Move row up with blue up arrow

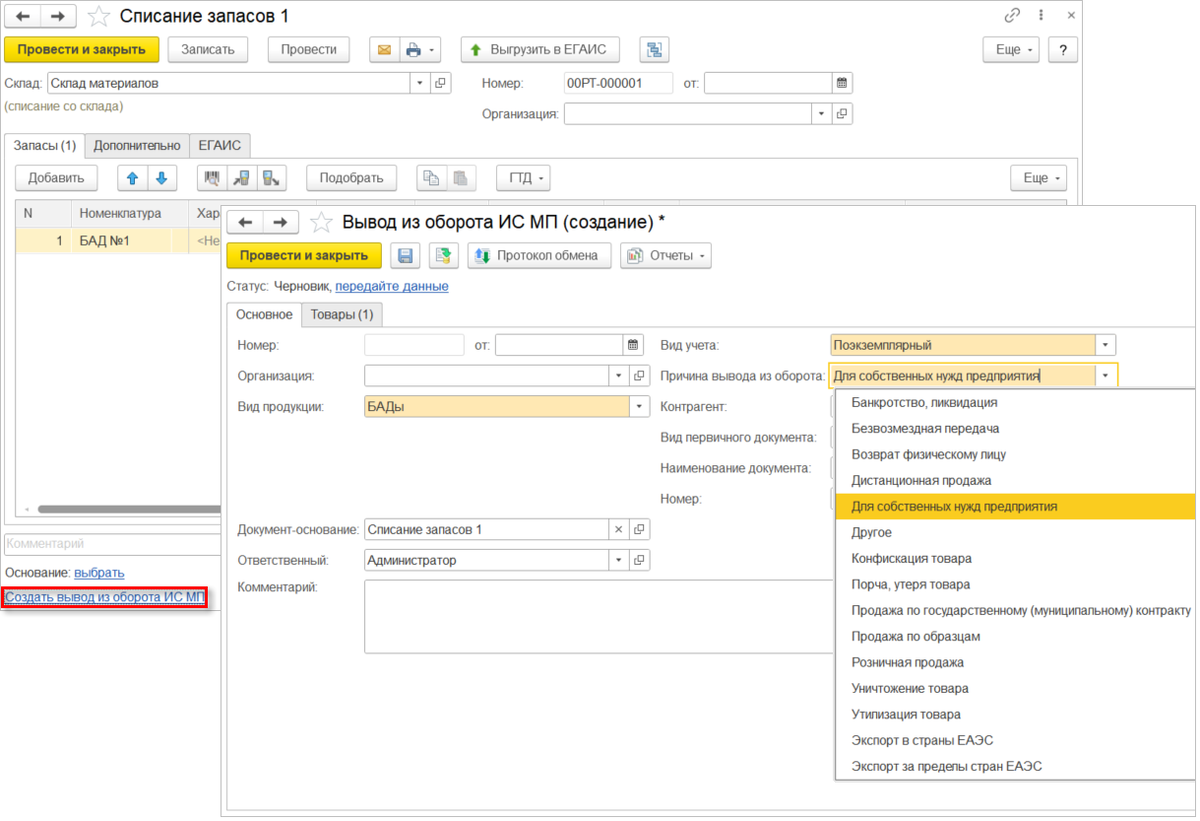pos(132,178)
